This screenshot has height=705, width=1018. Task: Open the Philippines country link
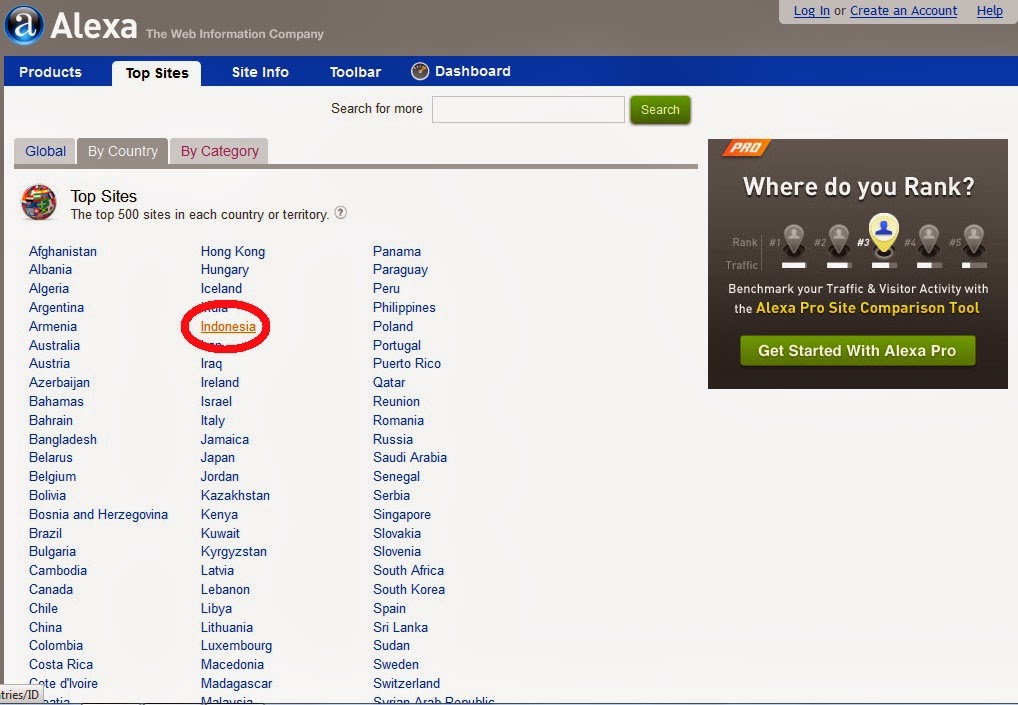pos(404,307)
